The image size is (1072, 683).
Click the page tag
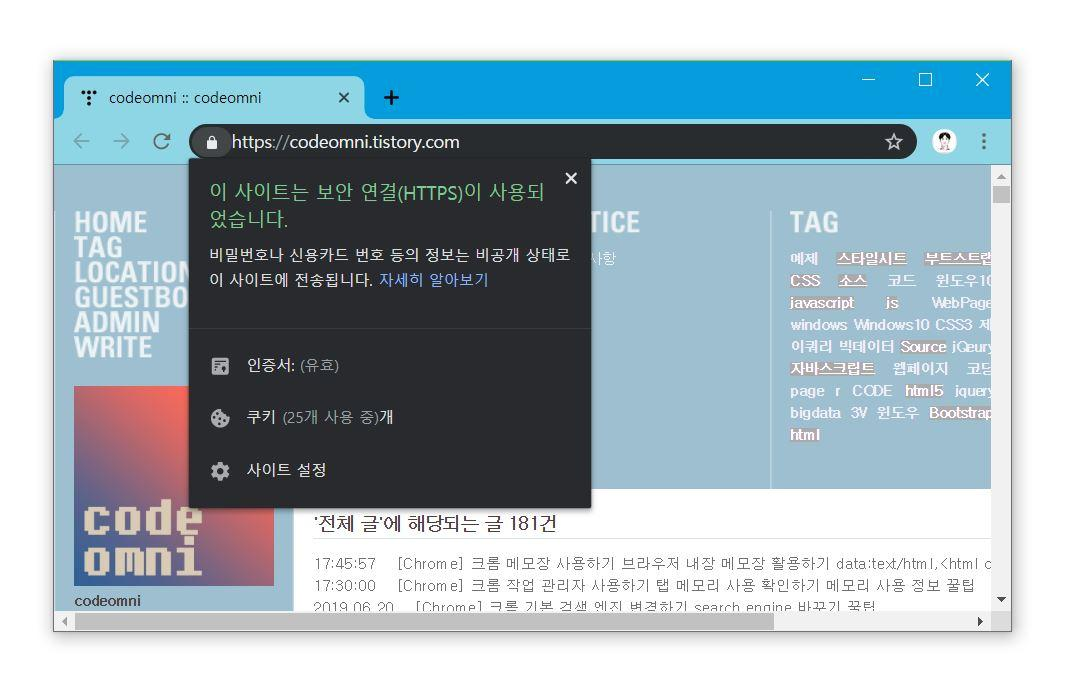[x=807, y=391]
